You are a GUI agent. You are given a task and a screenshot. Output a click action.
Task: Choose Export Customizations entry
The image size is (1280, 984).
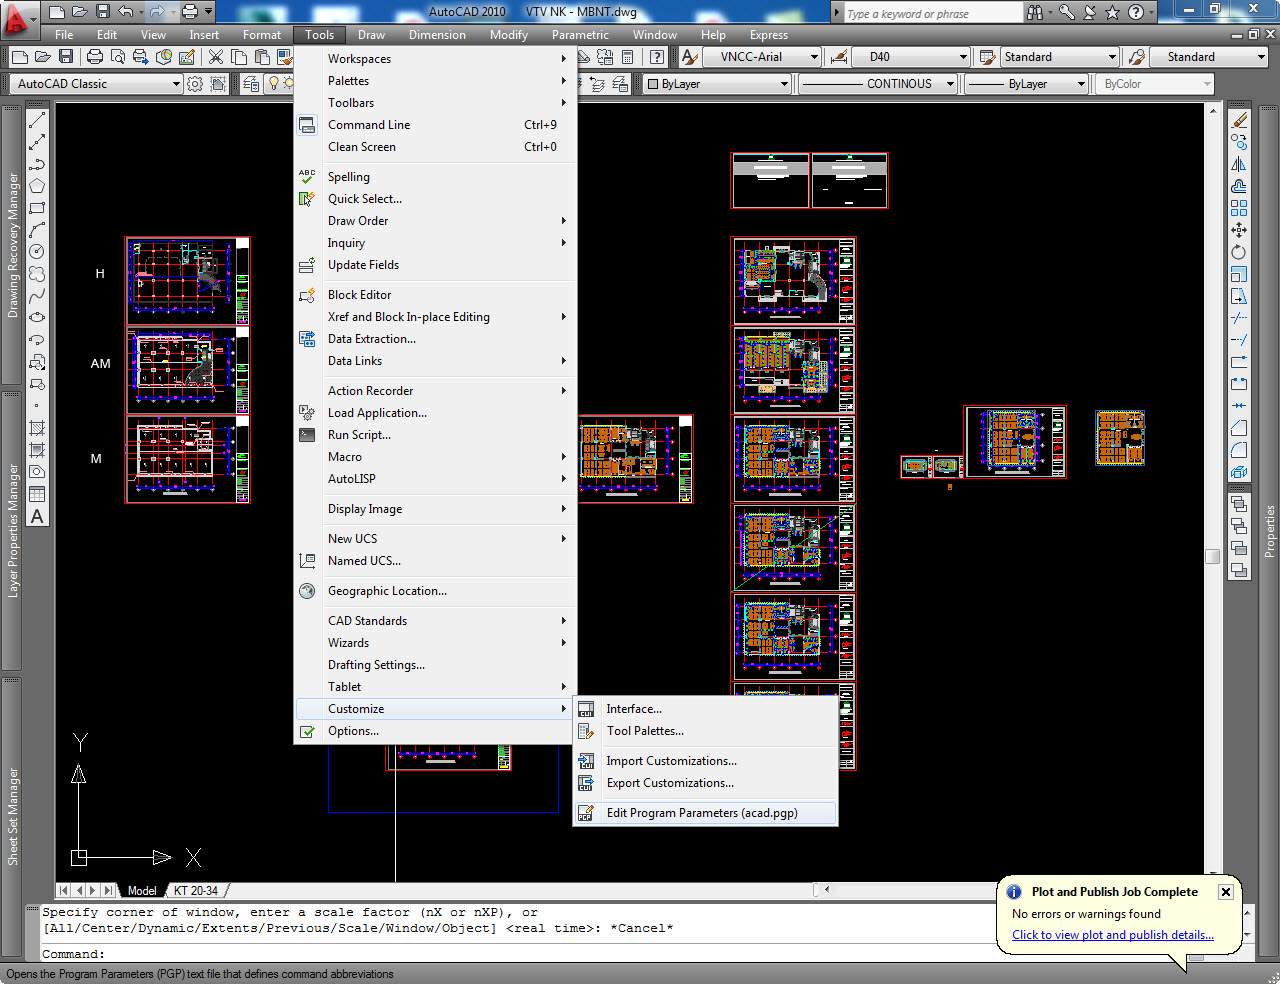(705, 783)
